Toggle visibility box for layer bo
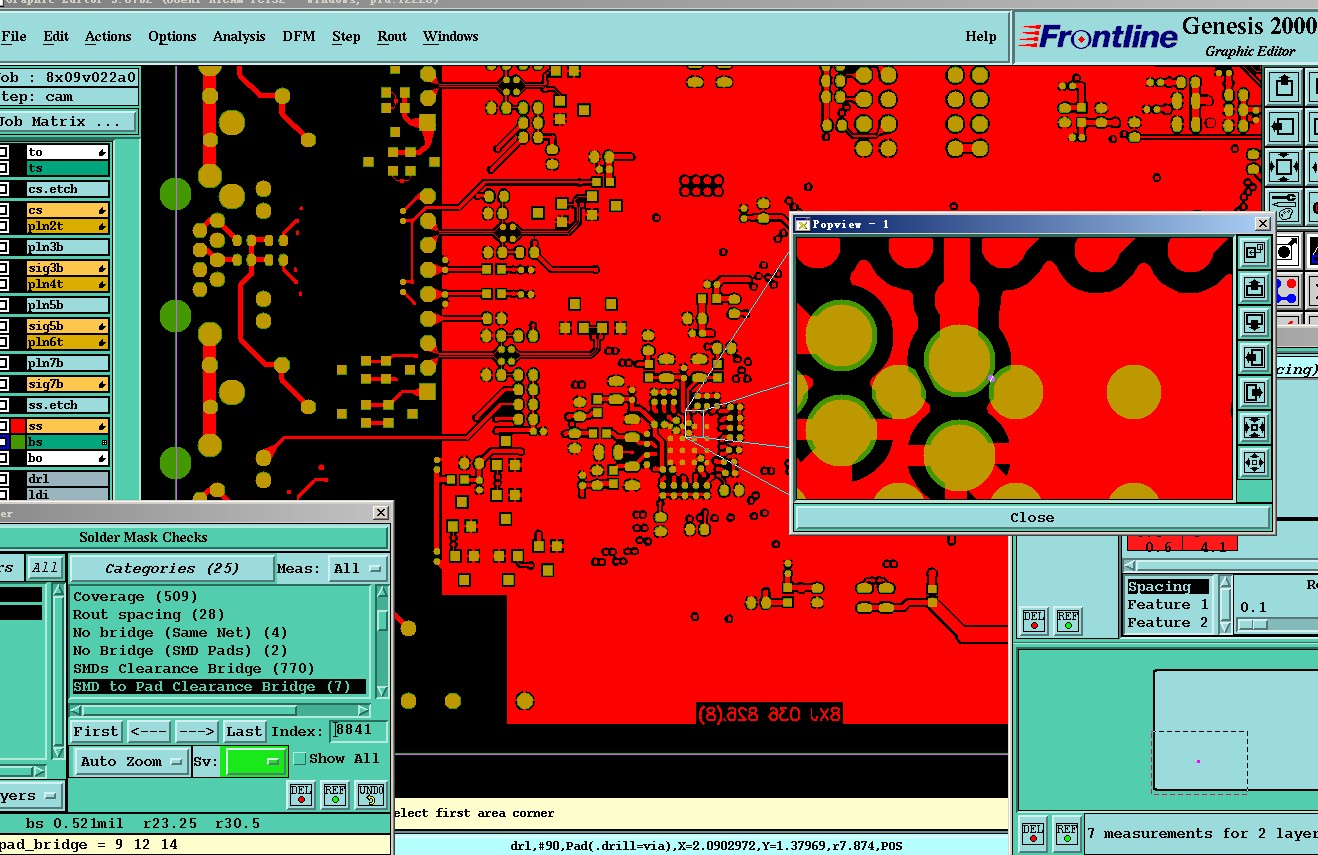The height and width of the screenshot is (855, 1318). coord(3,458)
